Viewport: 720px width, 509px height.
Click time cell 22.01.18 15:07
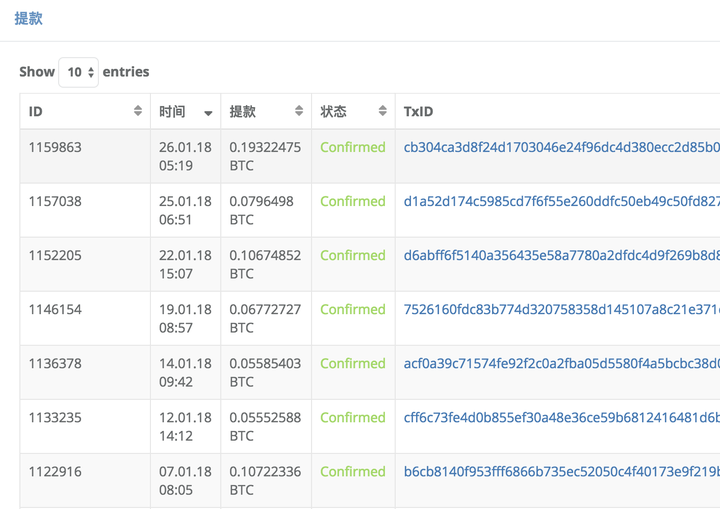click(186, 265)
